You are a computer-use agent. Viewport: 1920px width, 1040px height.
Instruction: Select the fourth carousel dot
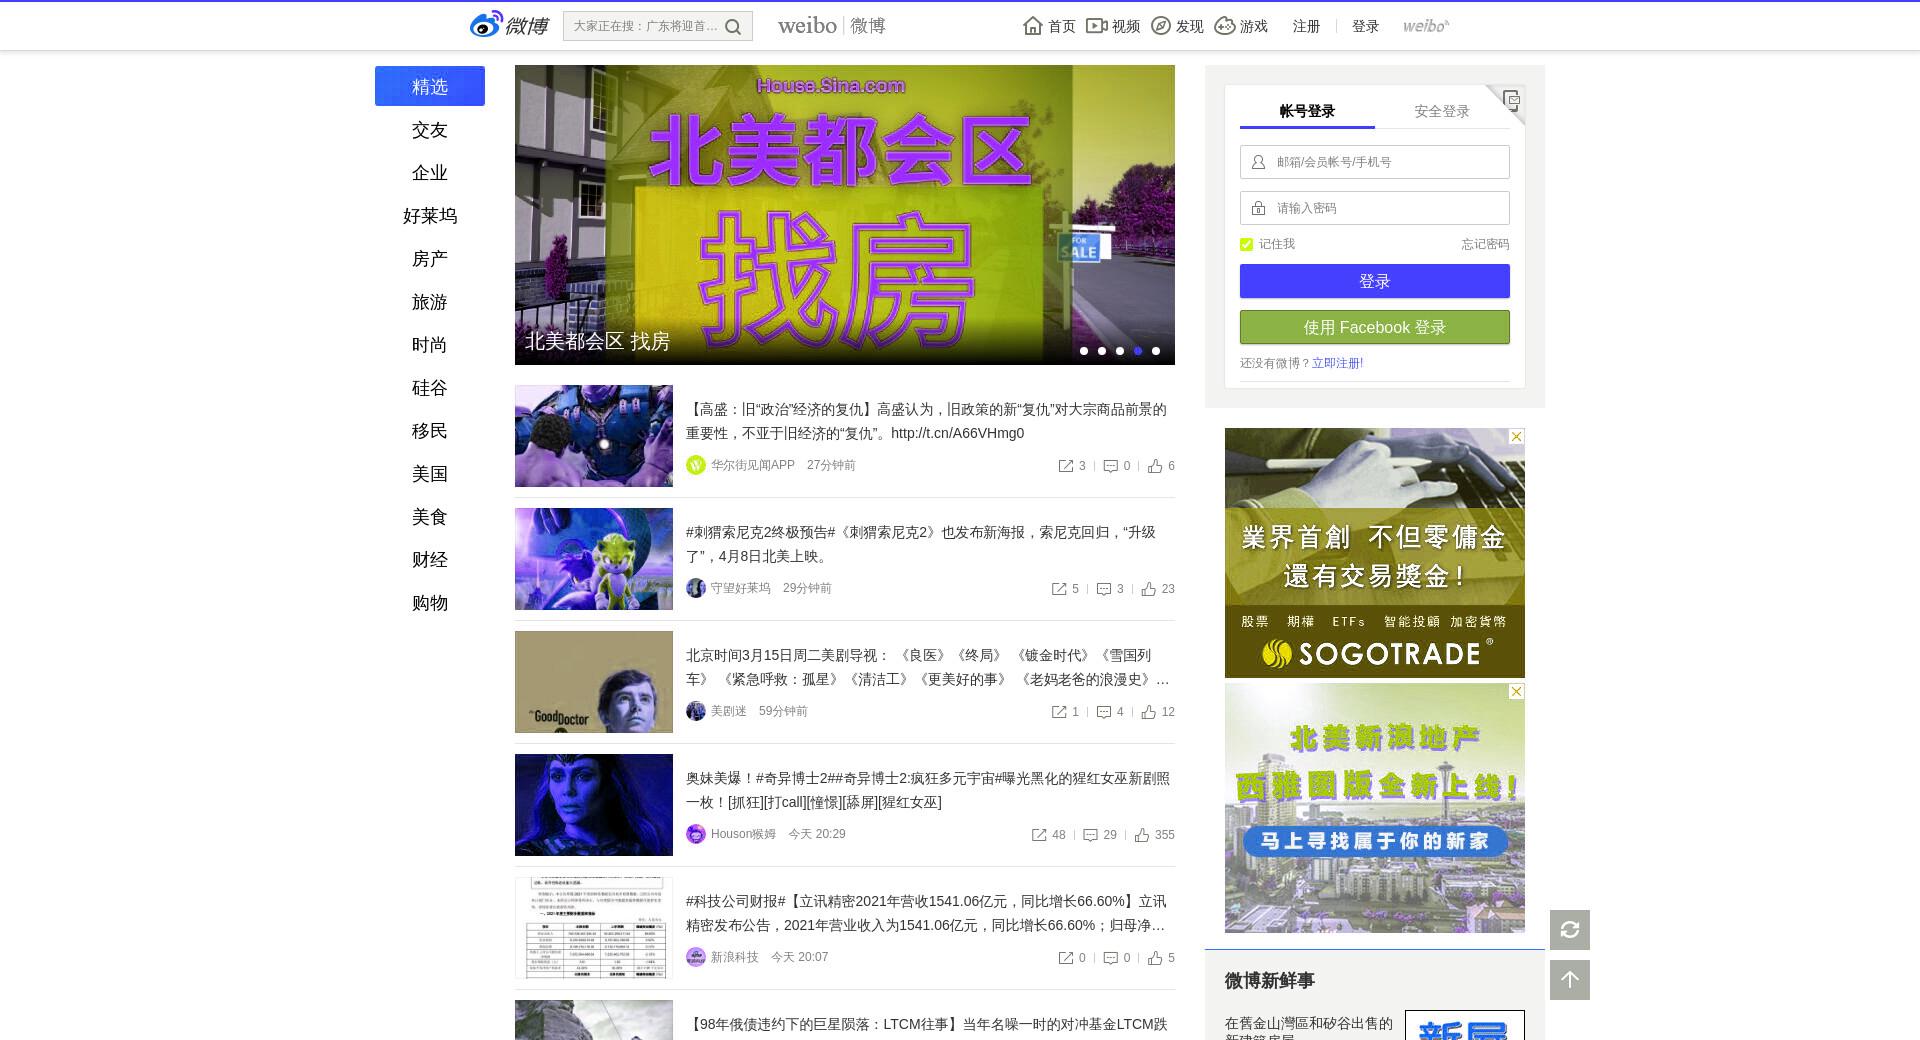pos(1138,351)
